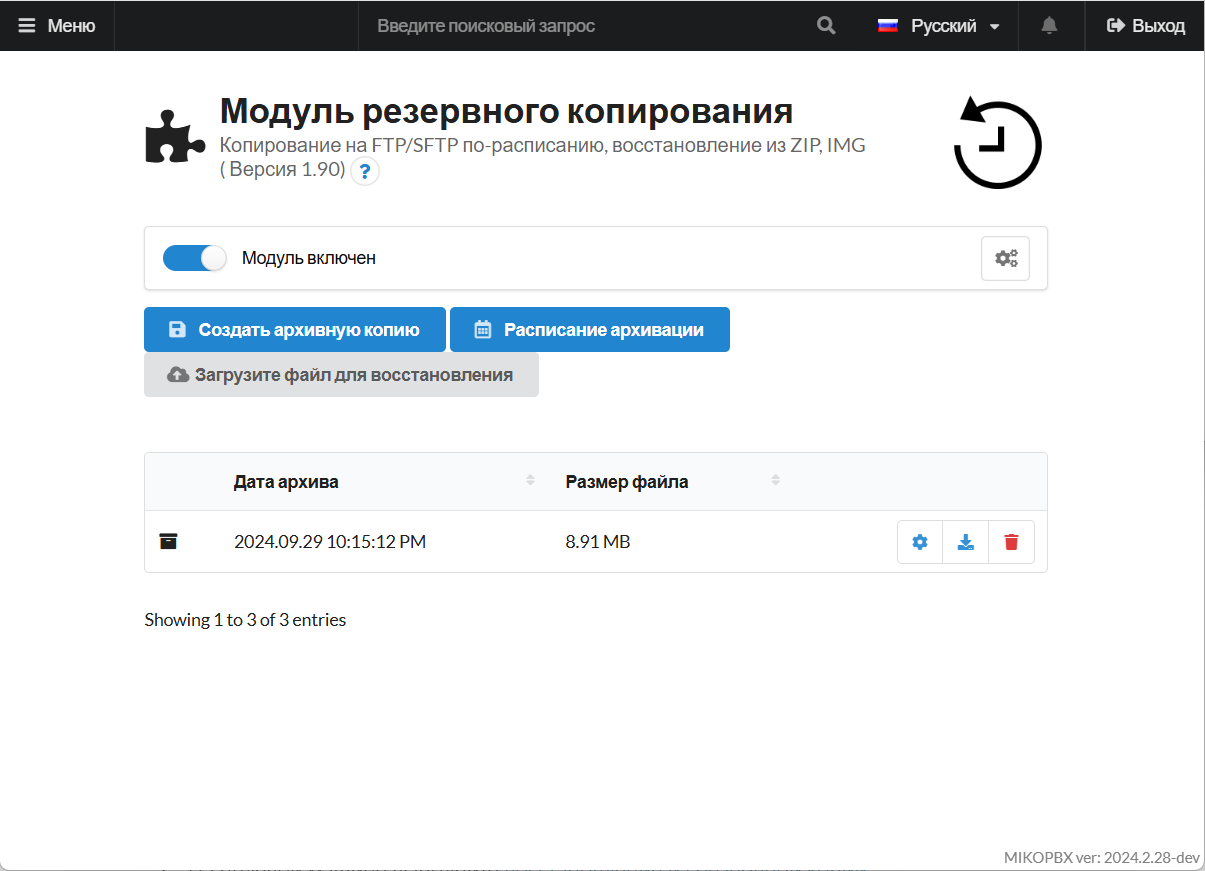
Task: Click the notification bell icon
Action: (1049, 26)
